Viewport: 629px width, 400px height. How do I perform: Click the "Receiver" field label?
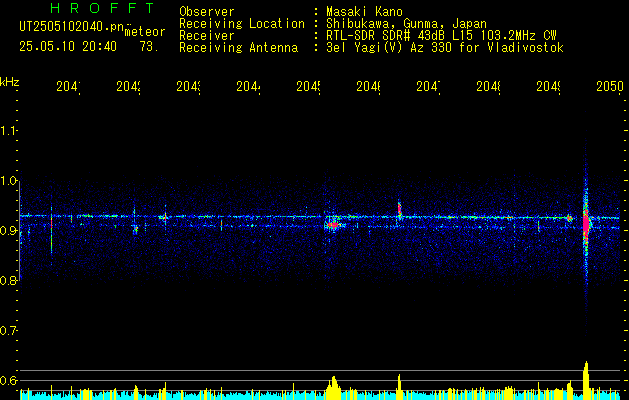[x=207, y=36]
